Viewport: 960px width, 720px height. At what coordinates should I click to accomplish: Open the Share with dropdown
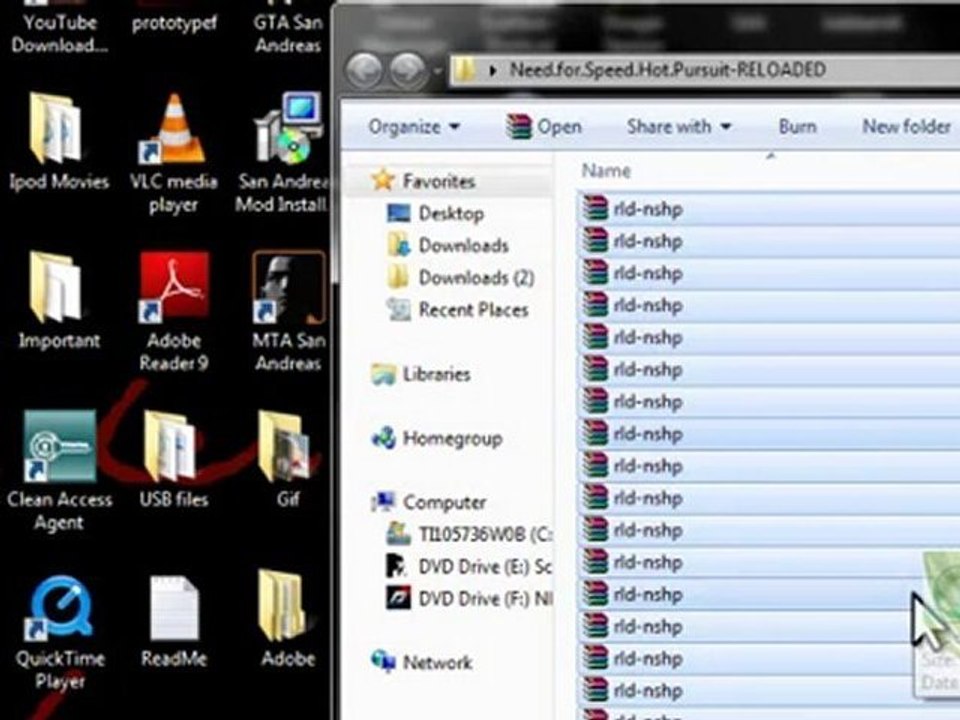pos(679,127)
